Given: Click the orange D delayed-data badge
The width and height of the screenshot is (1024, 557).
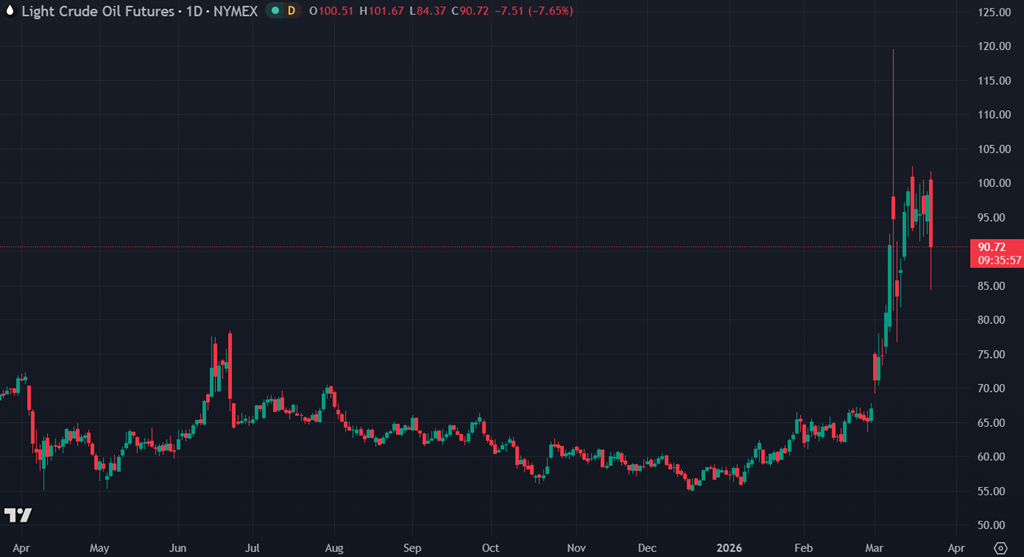Looking at the screenshot, I should pyautogui.click(x=291, y=10).
